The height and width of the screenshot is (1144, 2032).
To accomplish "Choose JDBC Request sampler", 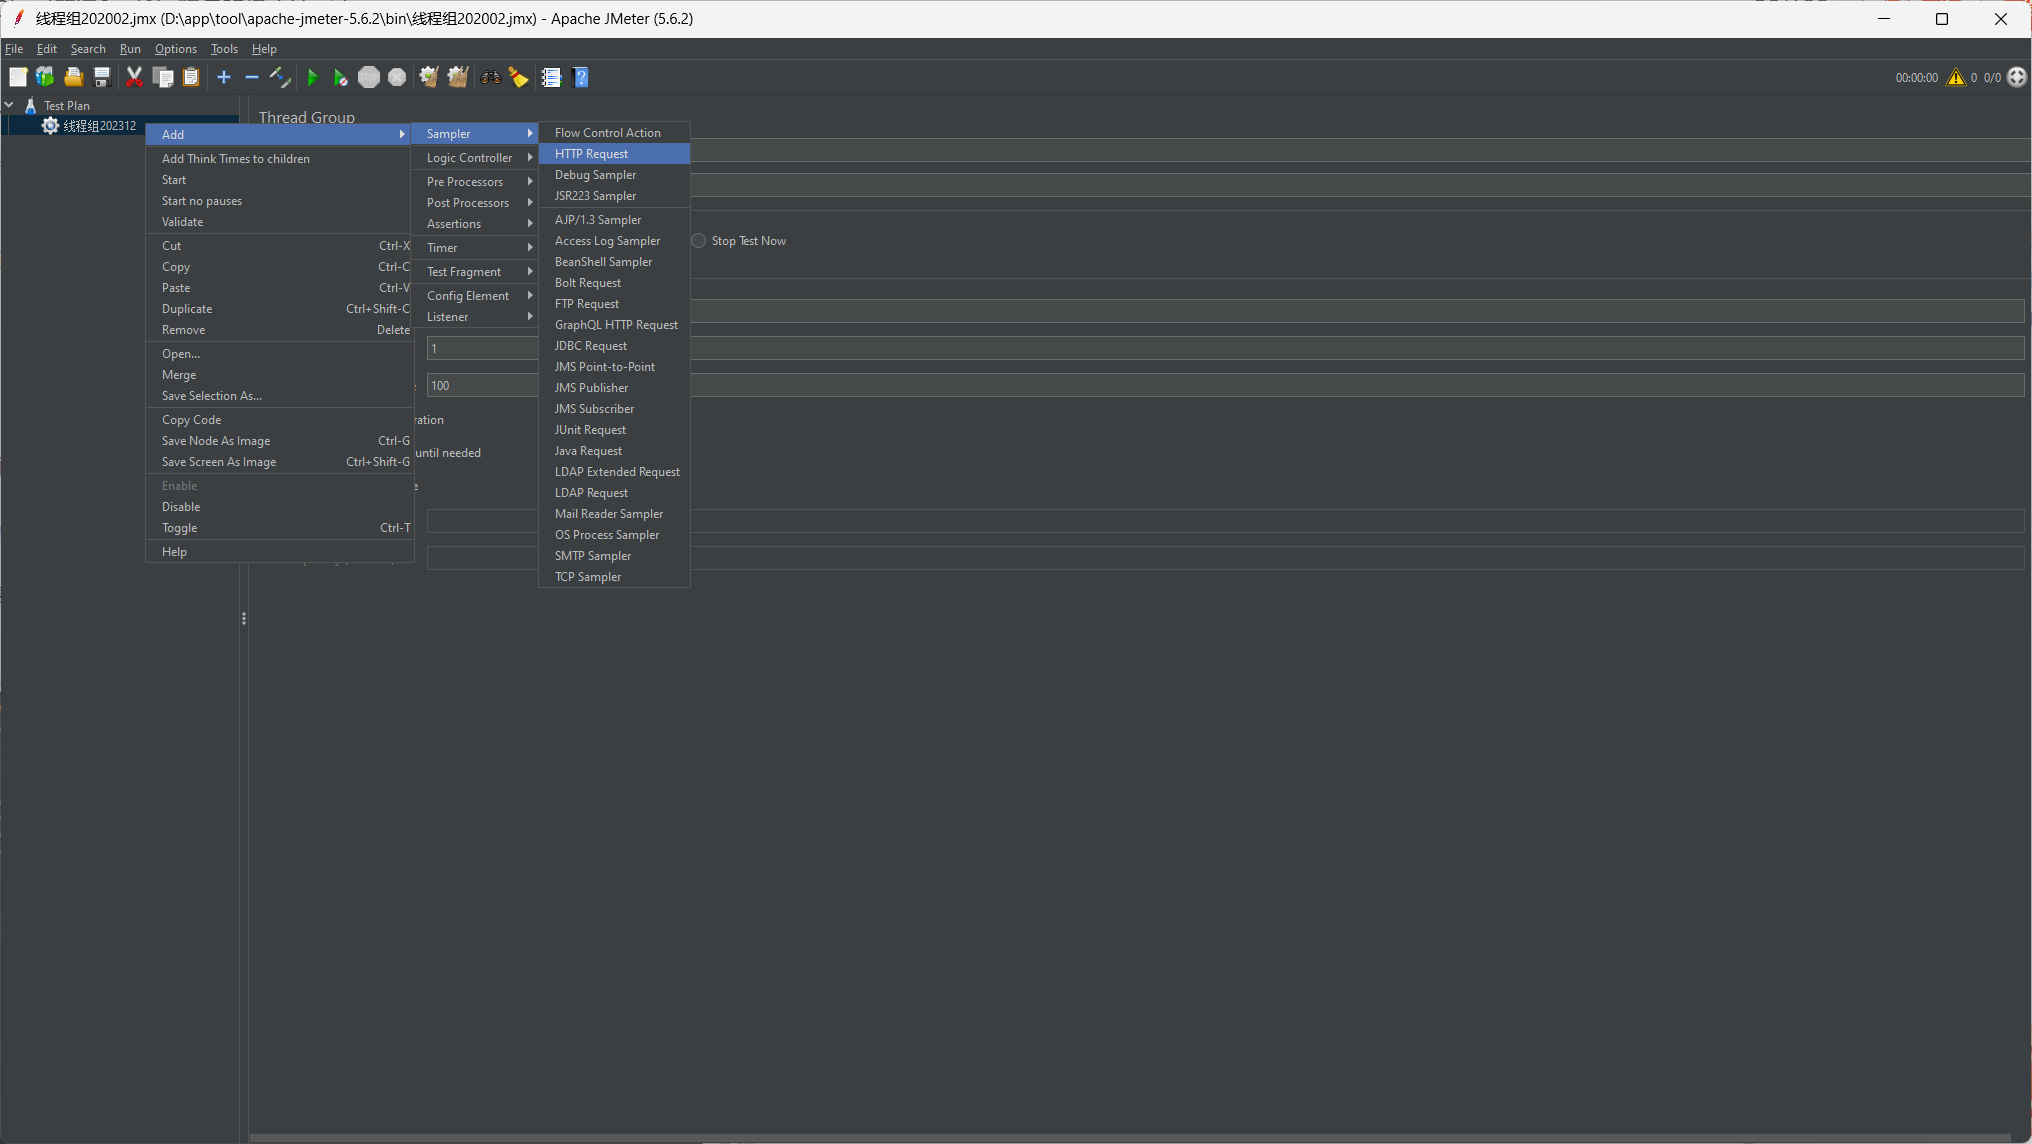I will pos(614,345).
